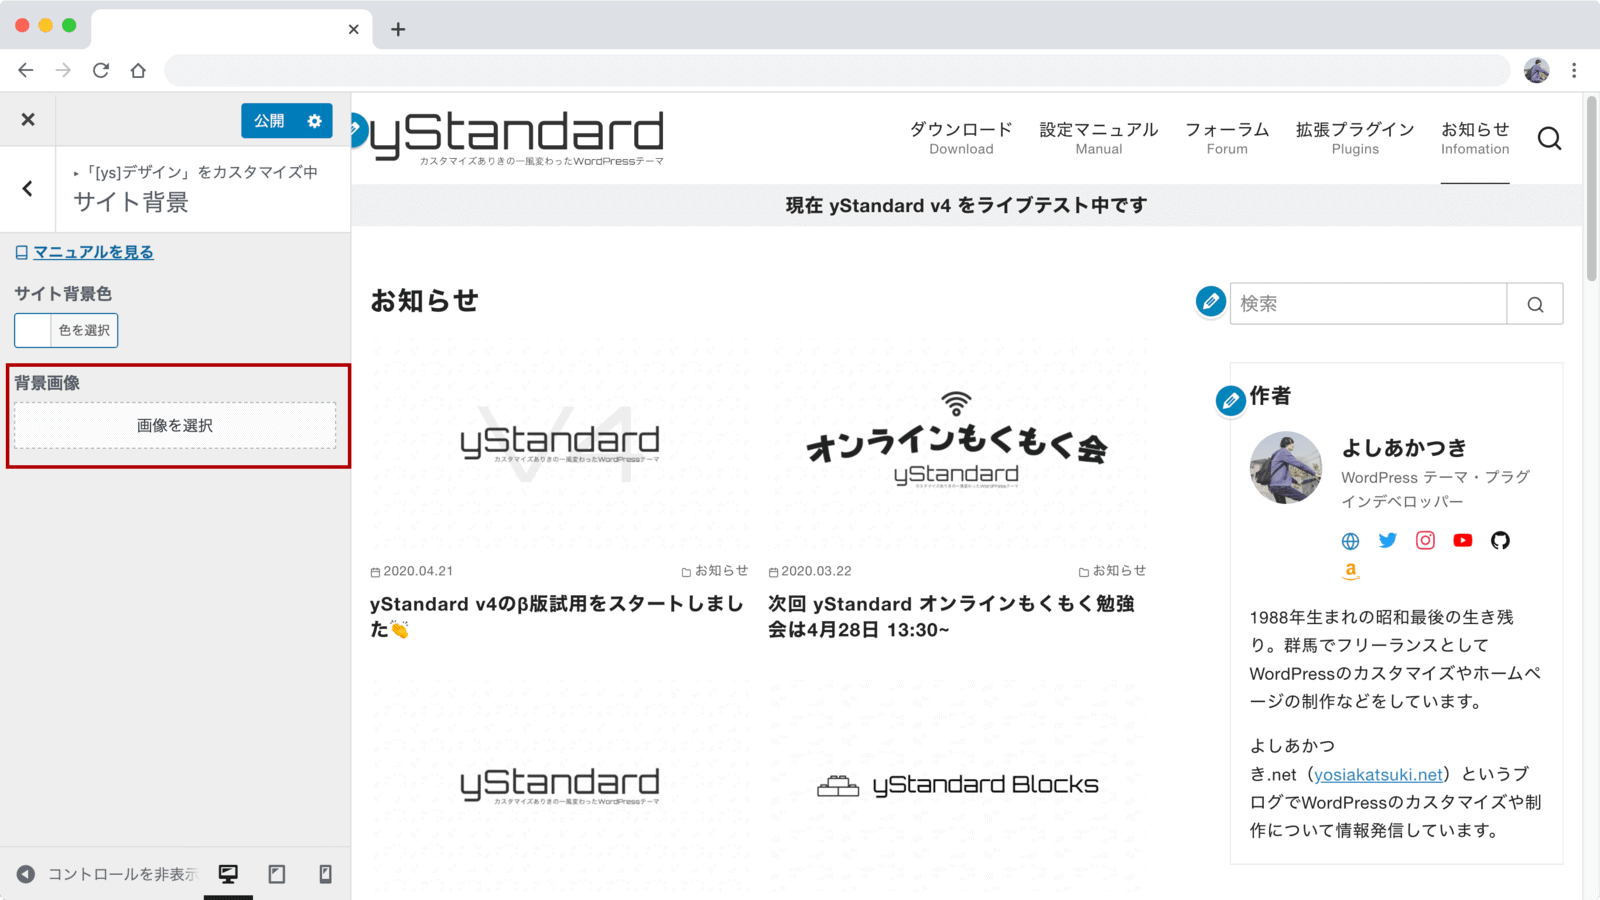
Task: Switch to tablet preview icon
Action: pos(277,874)
